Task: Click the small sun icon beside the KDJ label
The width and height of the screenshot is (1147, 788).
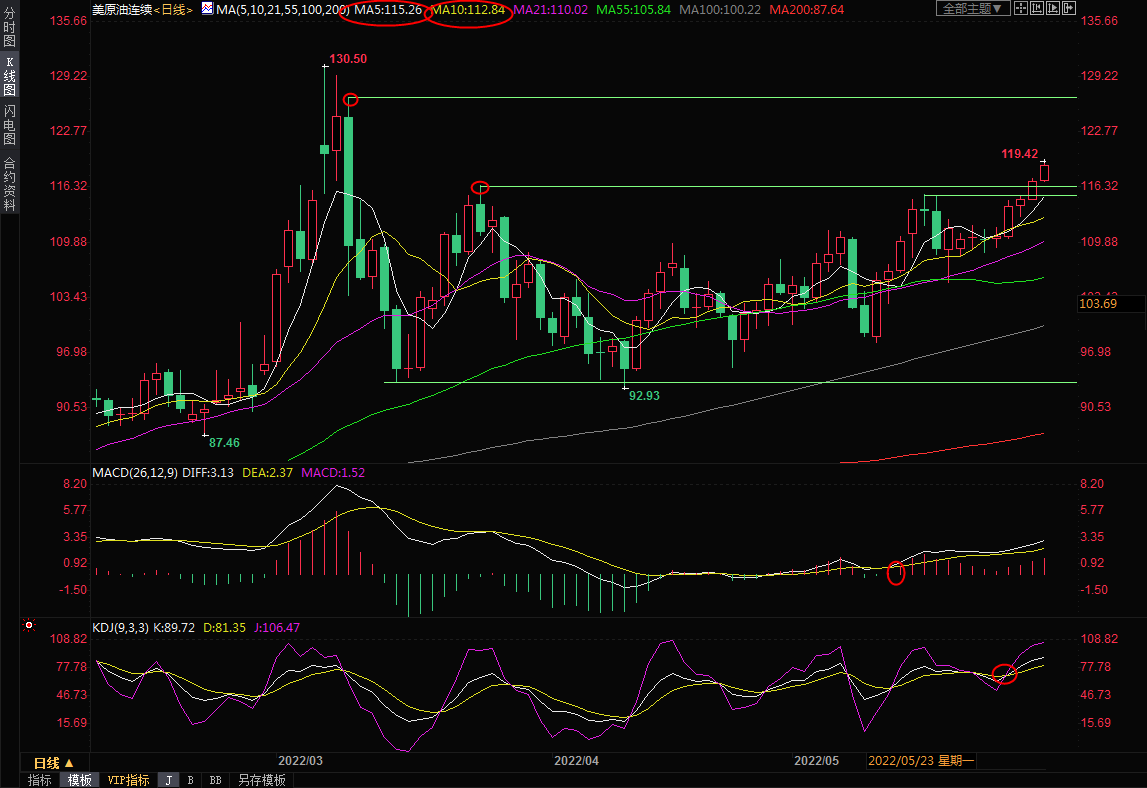Action: point(29,626)
